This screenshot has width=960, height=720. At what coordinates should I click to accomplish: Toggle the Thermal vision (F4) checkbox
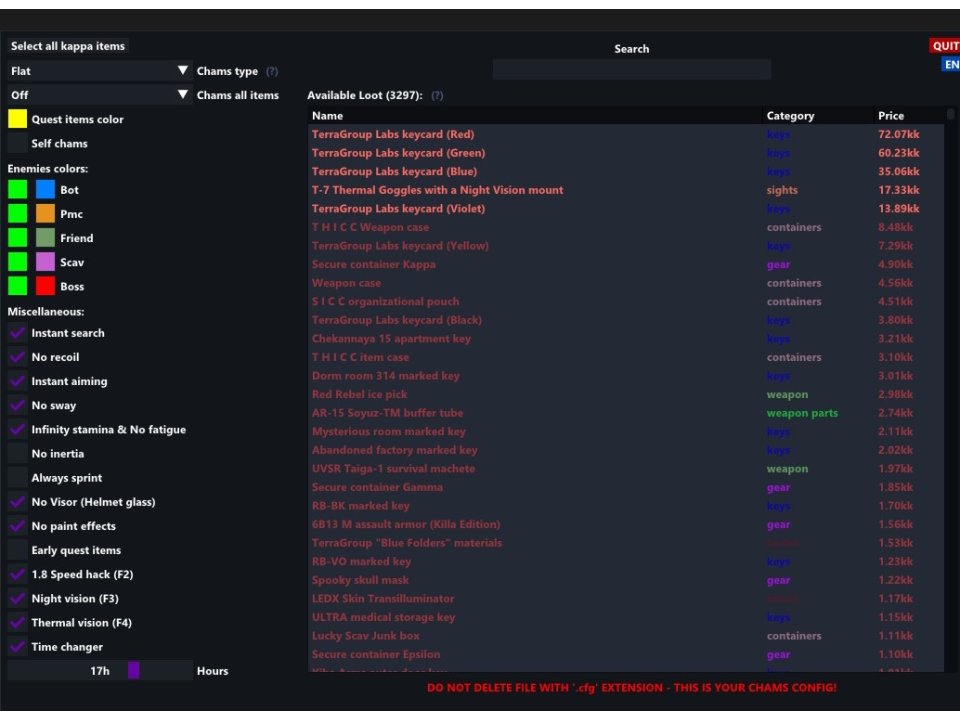coord(18,623)
